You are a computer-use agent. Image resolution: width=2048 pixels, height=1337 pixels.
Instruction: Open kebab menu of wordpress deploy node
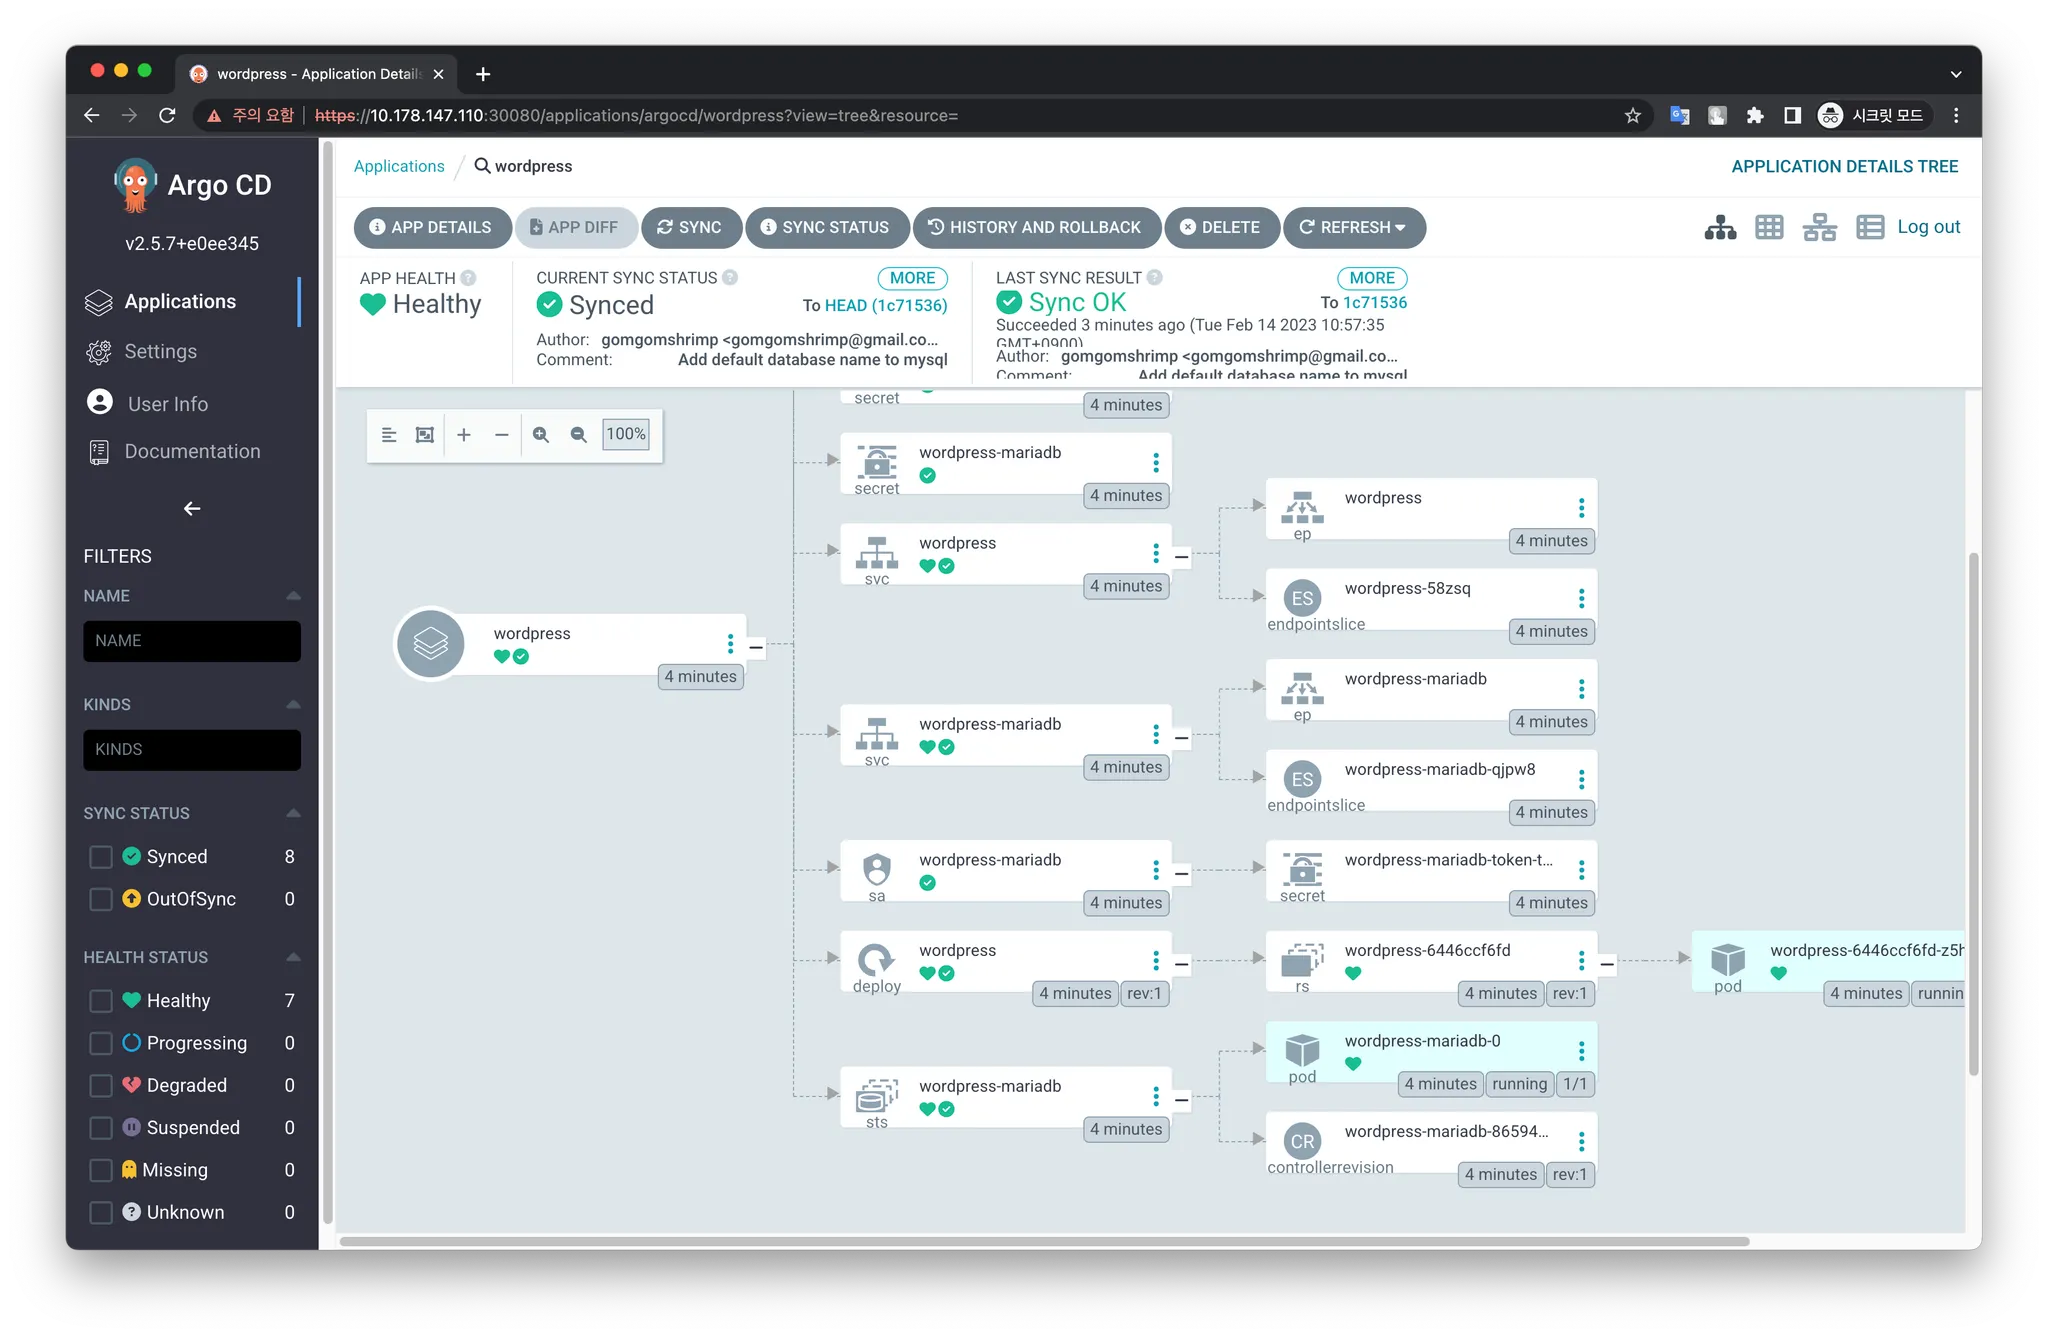[x=1156, y=961]
